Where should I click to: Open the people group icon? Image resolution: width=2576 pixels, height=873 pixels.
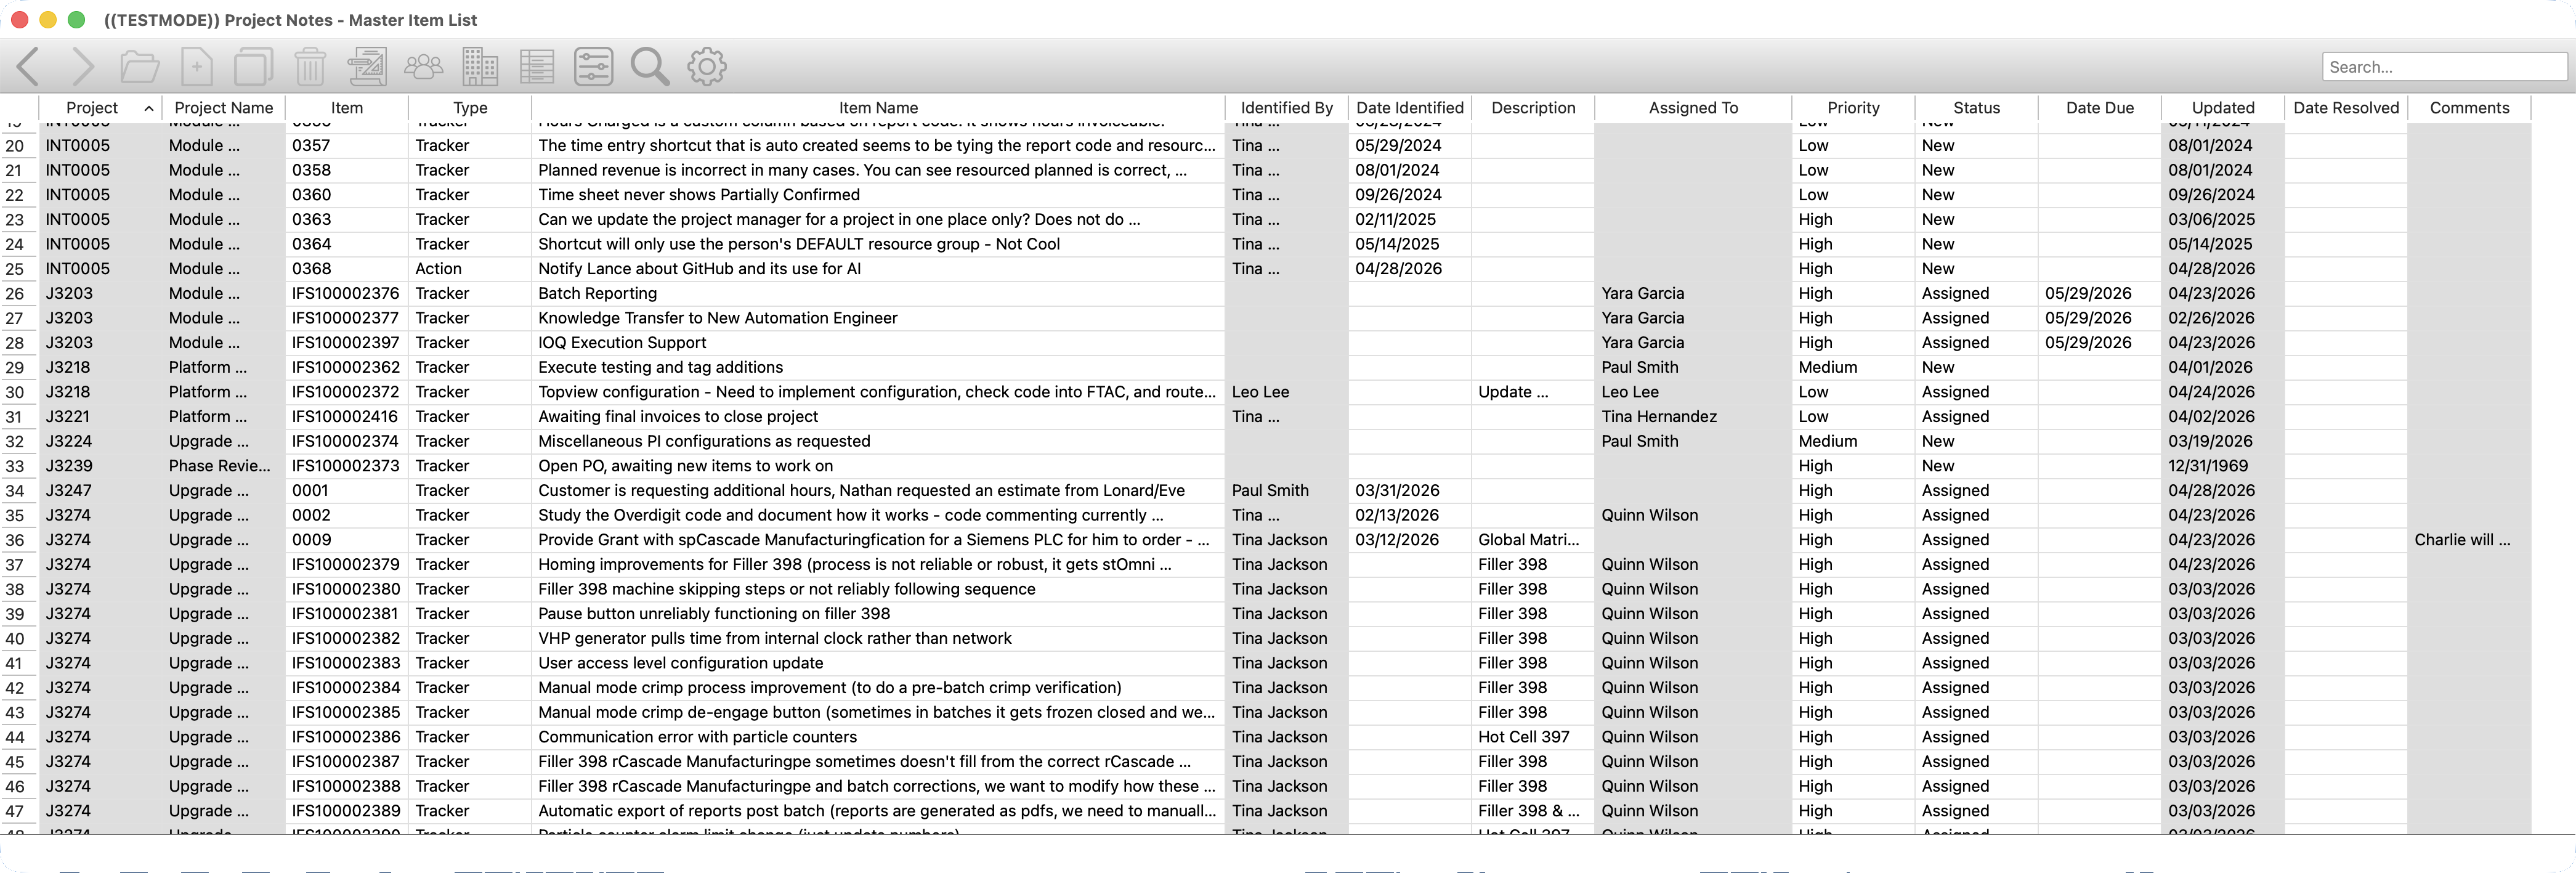tap(423, 67)
